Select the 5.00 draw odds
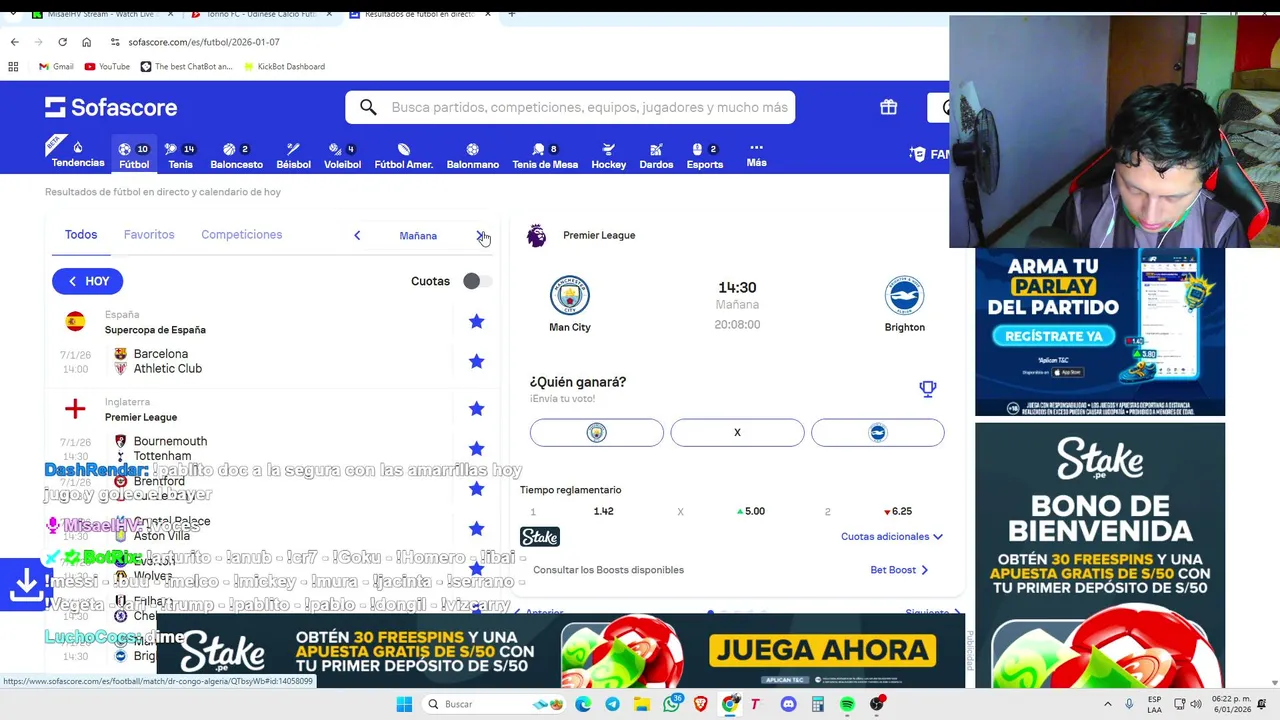Image resolution: width=1280 pixels, height=720 pixels. click(750, 511)
